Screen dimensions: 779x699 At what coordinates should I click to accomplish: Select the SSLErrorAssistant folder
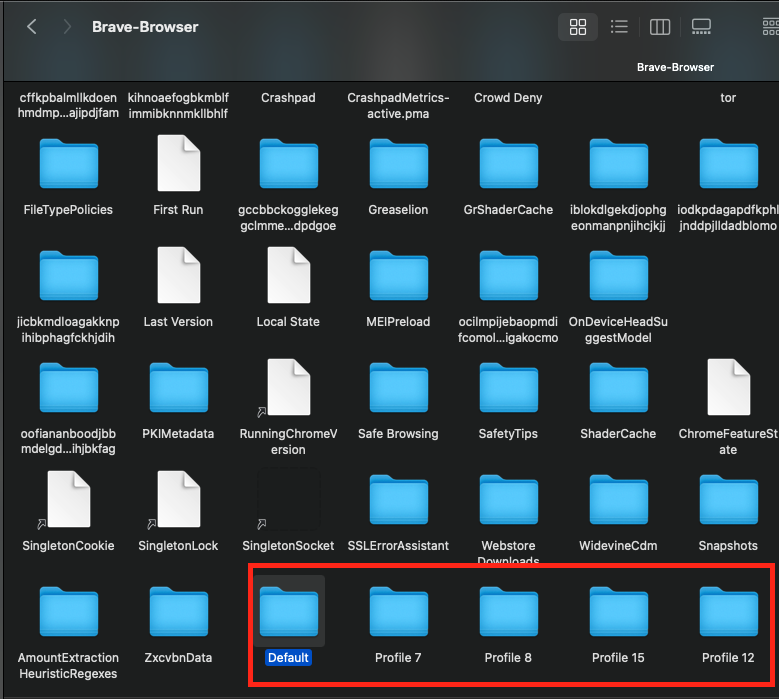pyautogui.click(x=398, y=500)
